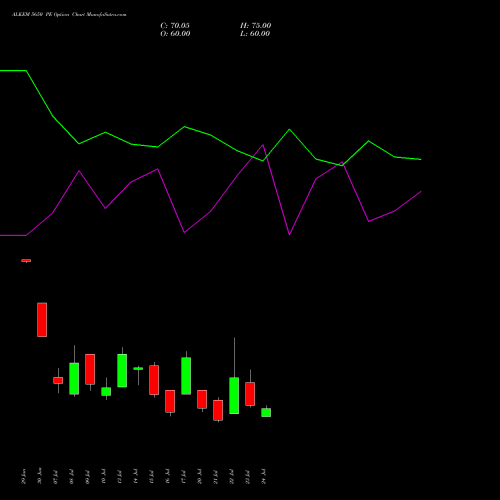Click the tall red candle for 30 Jun

click(42, 320)
